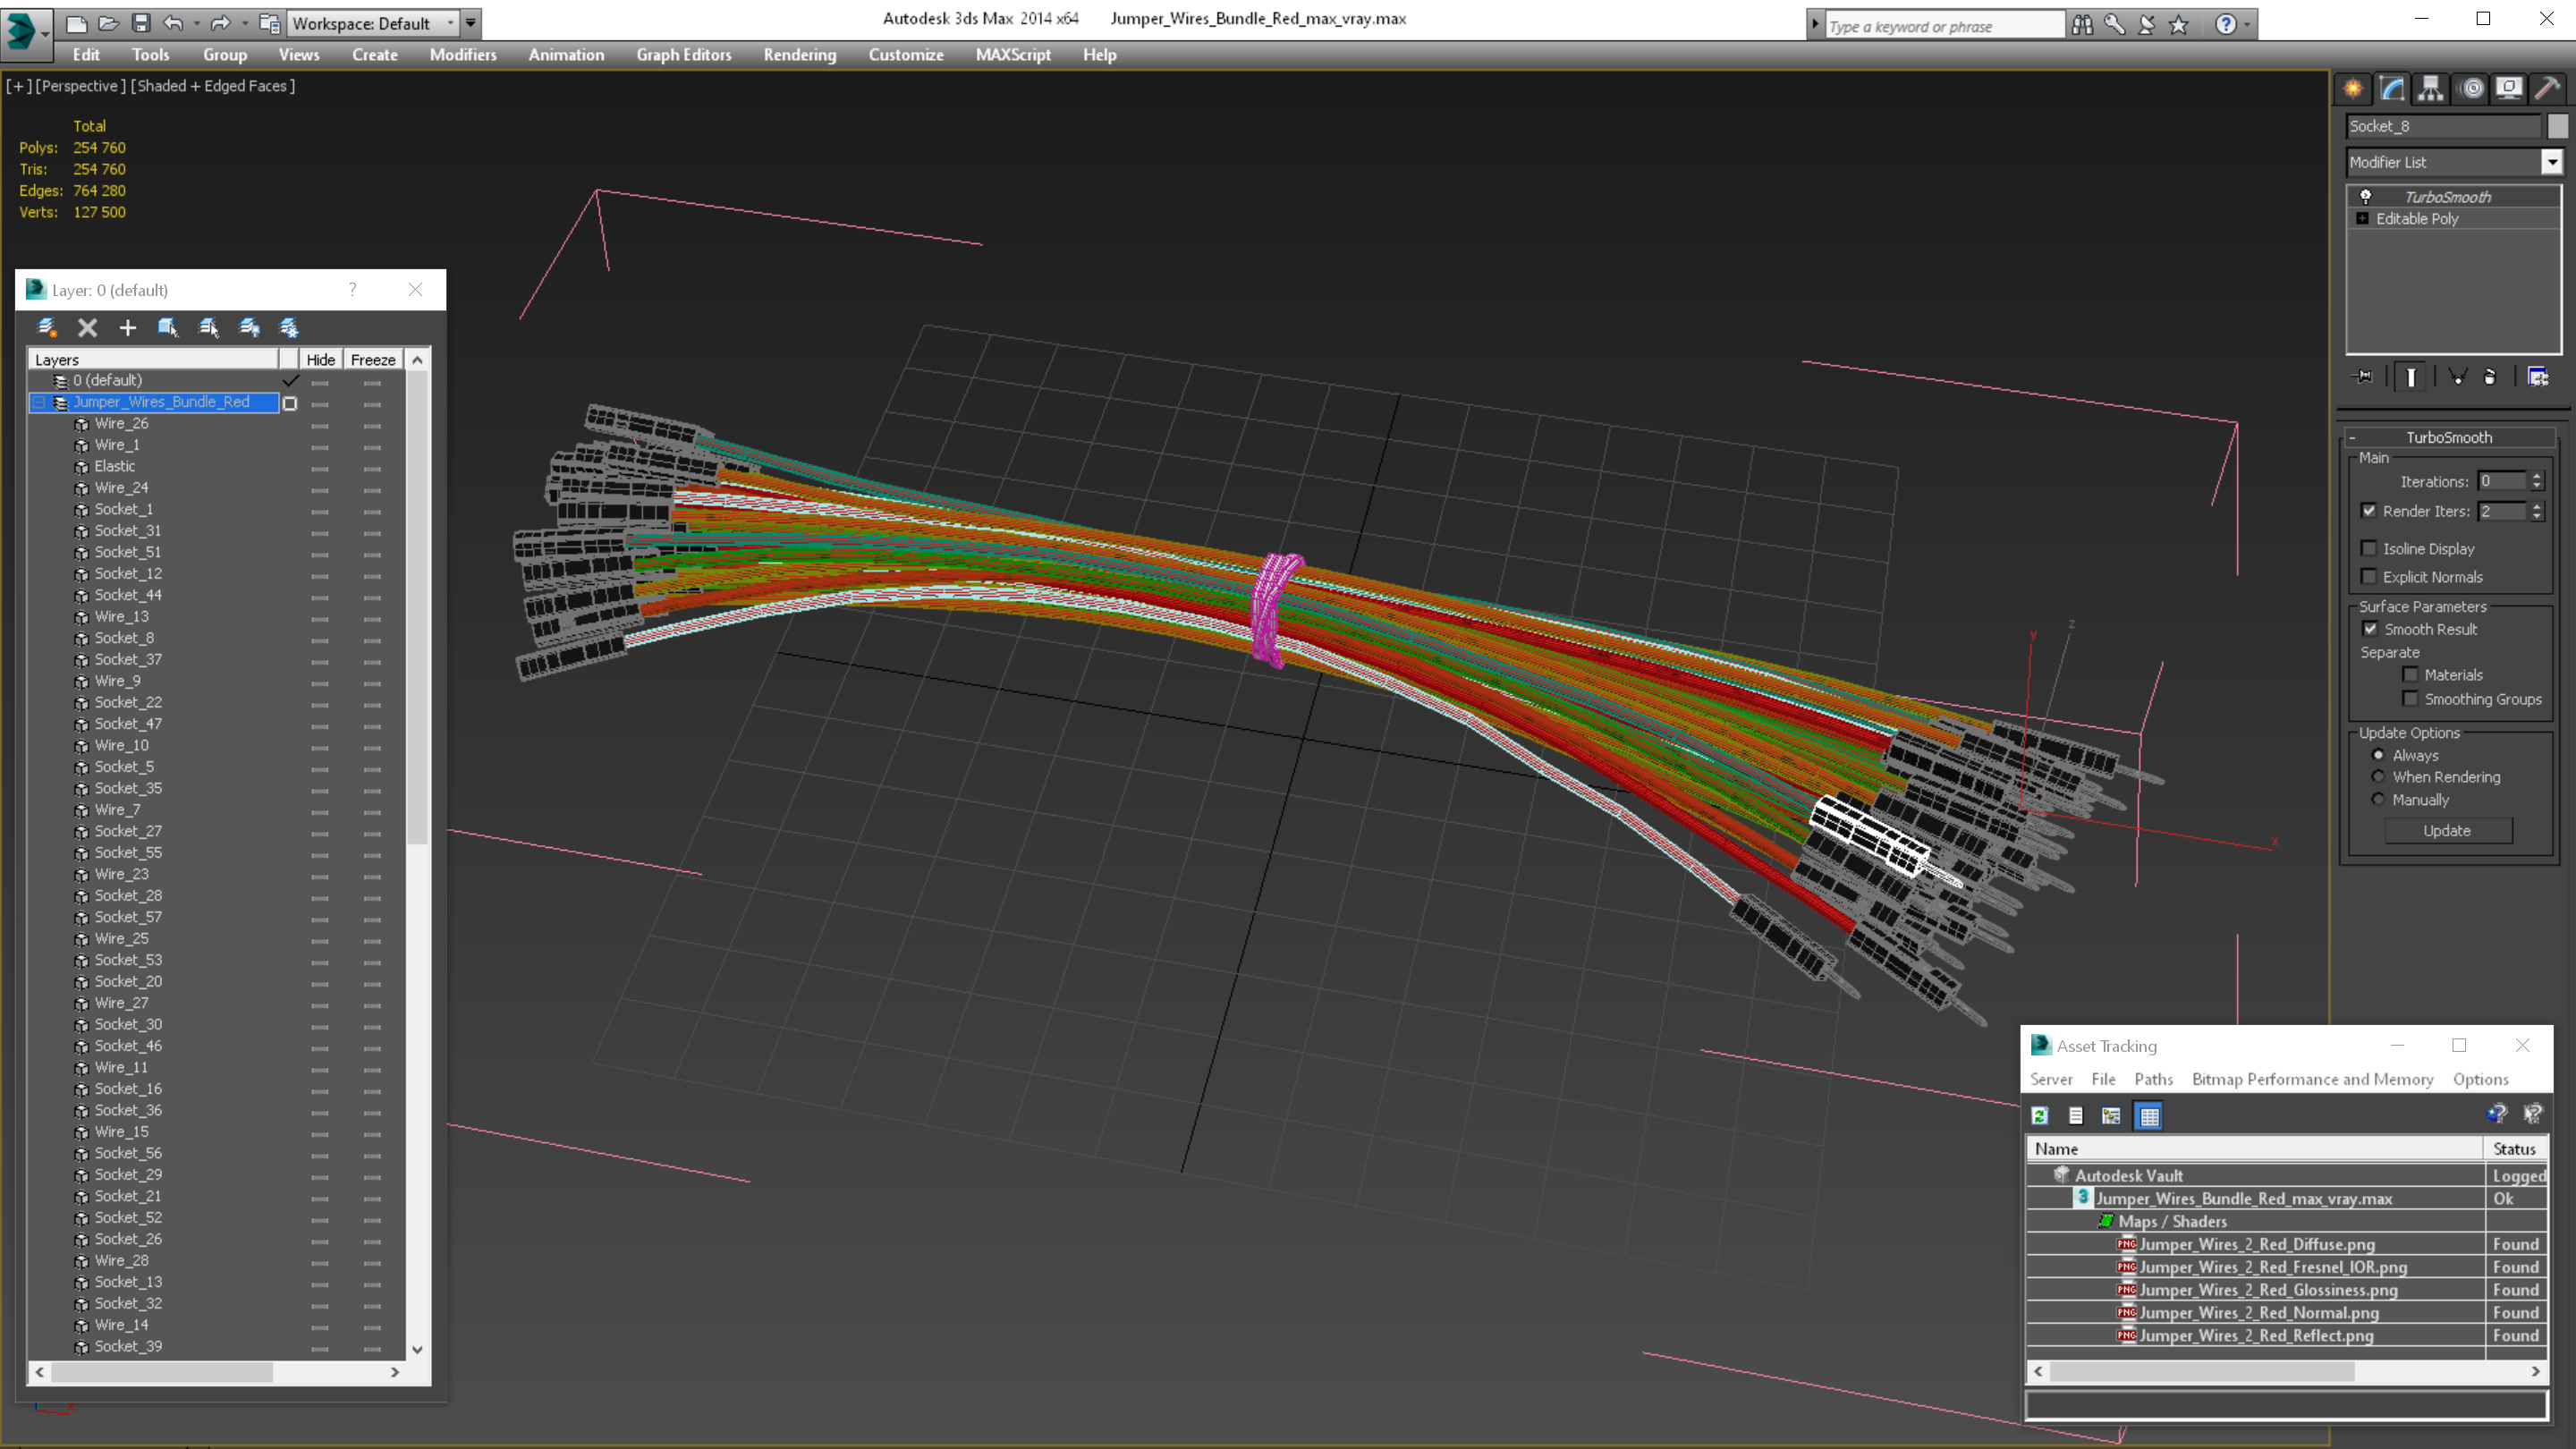This screenshot has width=2576, height=1449.
Task: Open Bitmap Performance and Memory menu
Action: pyautogui.click(x=2312, y=1079)
